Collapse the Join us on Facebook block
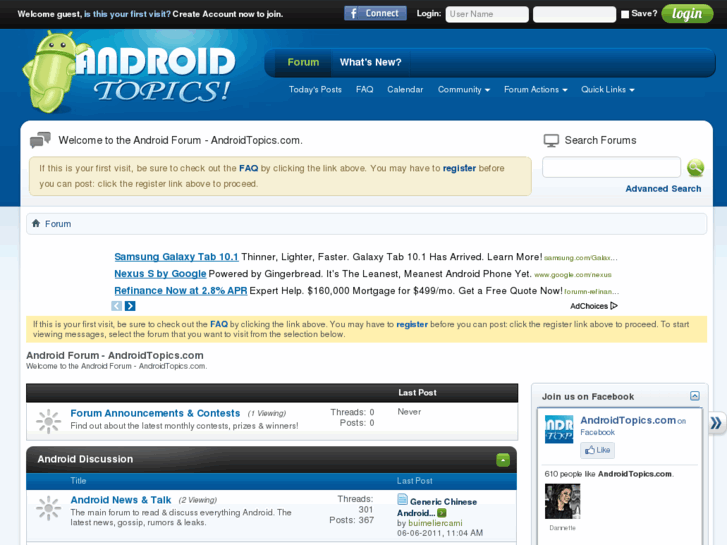 pyautogui.click(x=695, y=396)
